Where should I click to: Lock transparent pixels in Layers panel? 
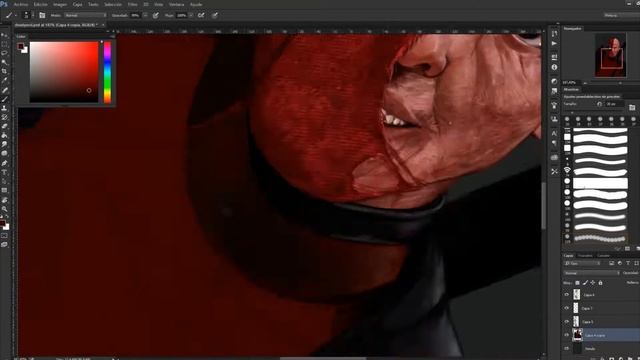coord(577,282)
